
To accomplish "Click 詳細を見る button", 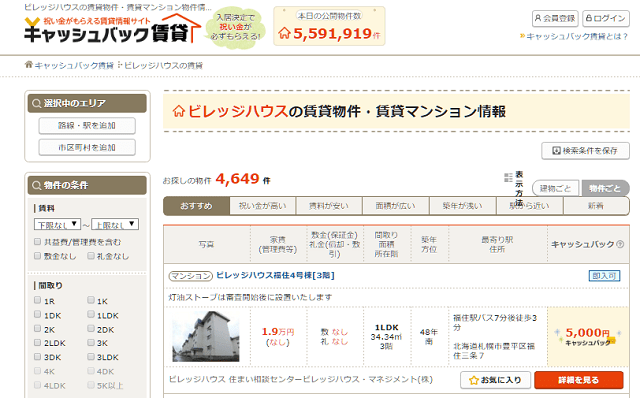I will click(x=579, y=380).
